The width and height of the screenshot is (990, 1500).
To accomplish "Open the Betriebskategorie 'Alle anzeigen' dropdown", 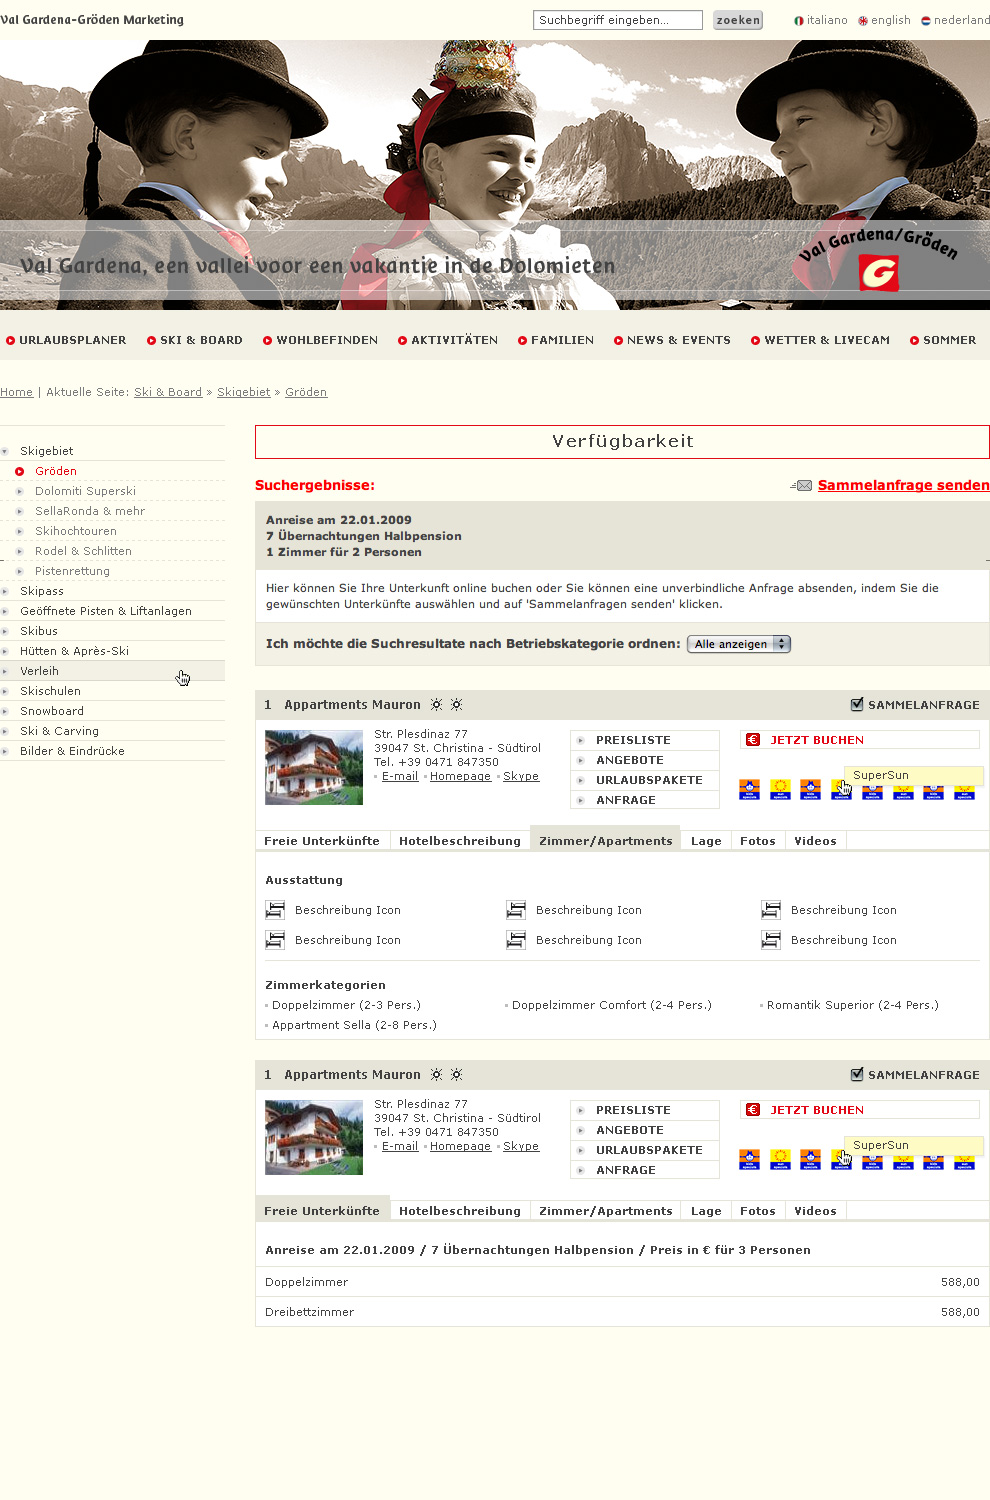I will point(739,644).
